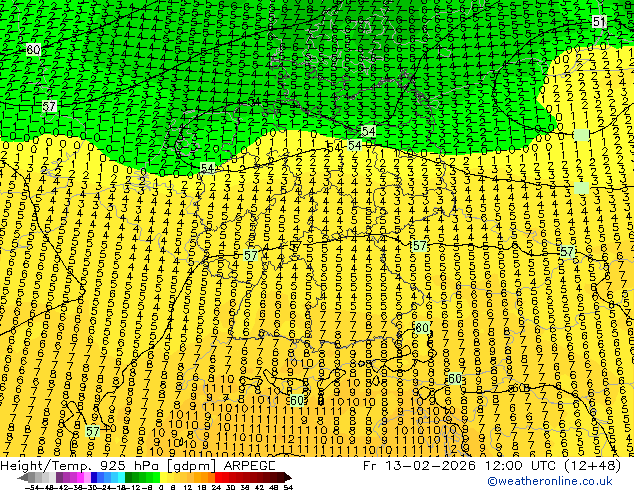Click the -54 legend scale value
The height and width of the screenshot is (490, 634).
pyautogui.click(x=32, y=488)
